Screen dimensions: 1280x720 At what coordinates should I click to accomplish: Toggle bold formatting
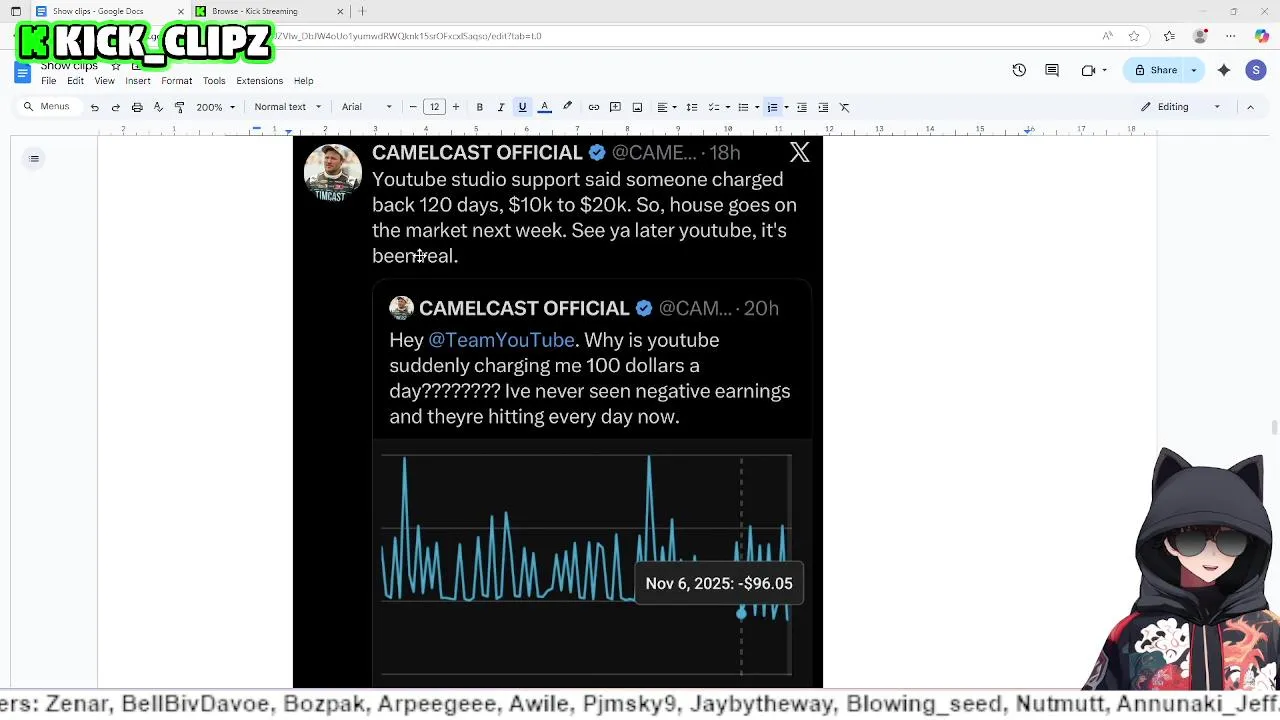479,107
